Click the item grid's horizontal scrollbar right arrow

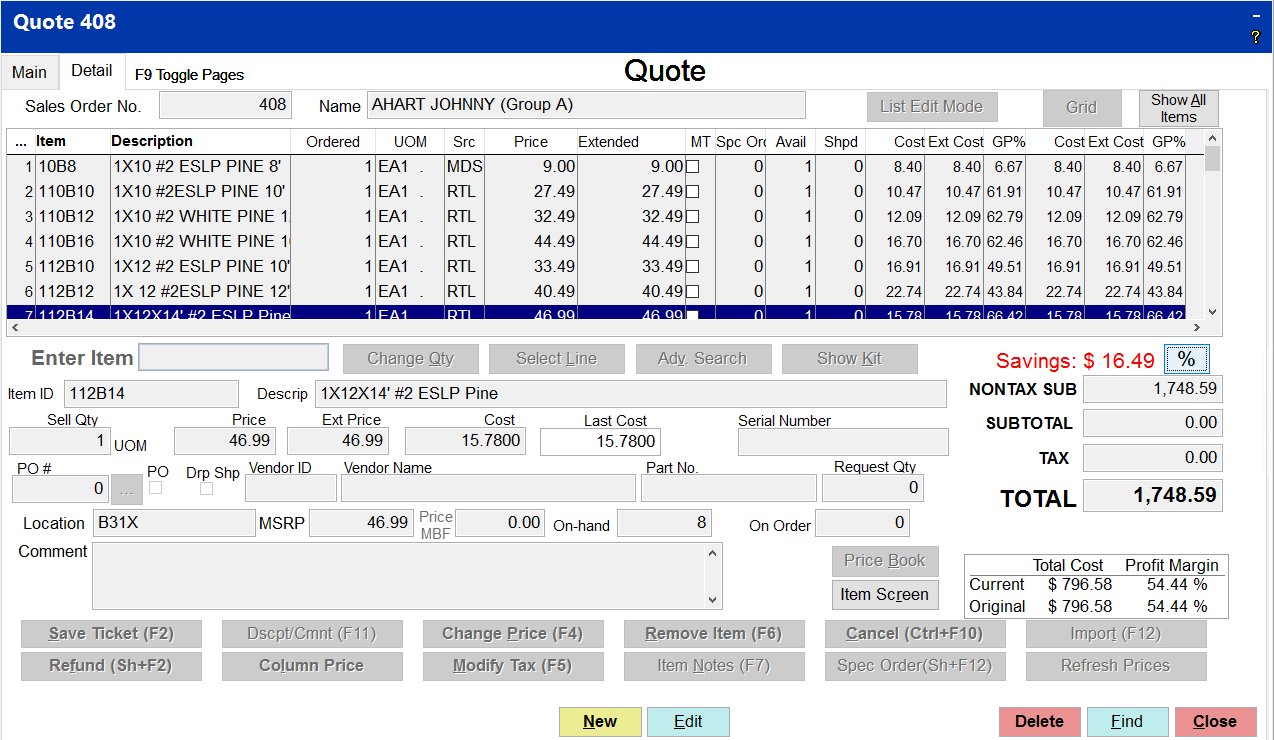point(1195,327)
